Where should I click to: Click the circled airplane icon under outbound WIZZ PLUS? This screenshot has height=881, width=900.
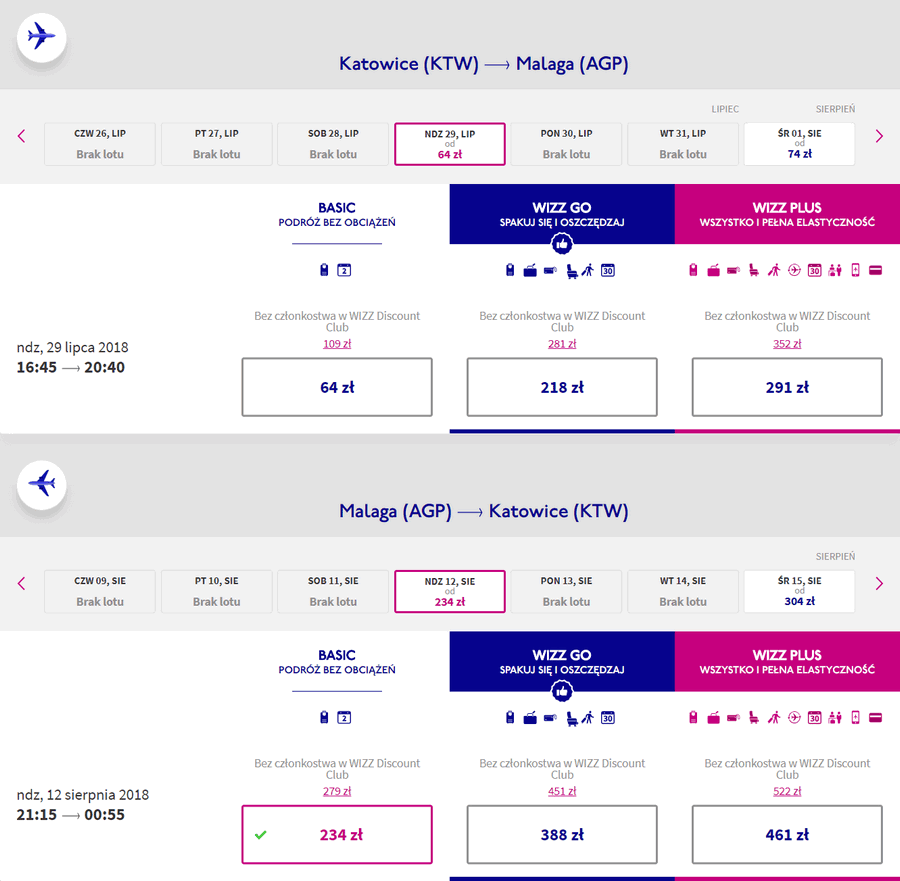tap(794, 270)
